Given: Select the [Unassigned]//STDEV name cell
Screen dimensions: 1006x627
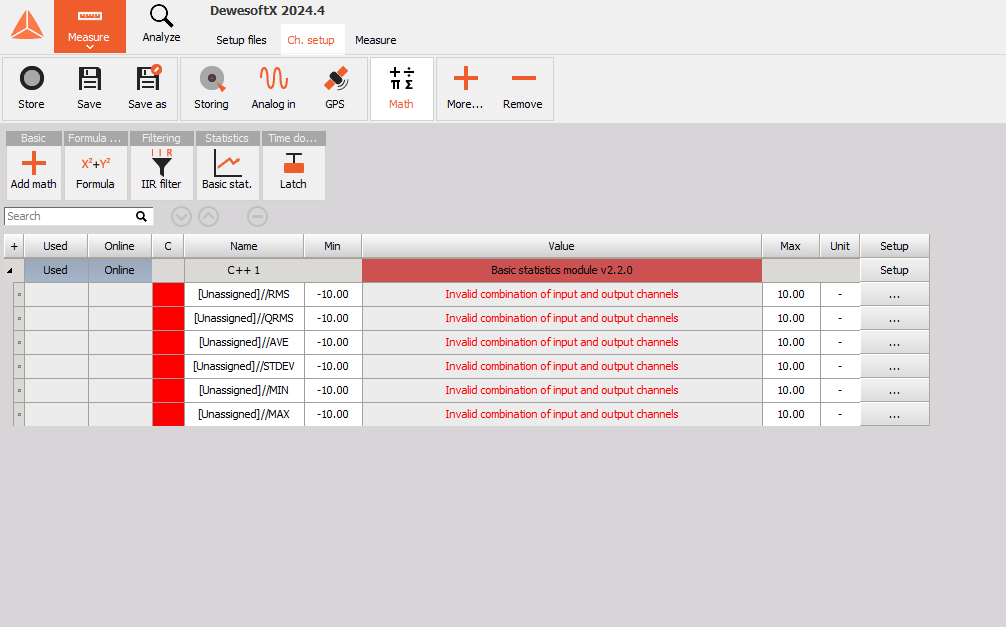Looking at the screenshot, I should 244,366.
